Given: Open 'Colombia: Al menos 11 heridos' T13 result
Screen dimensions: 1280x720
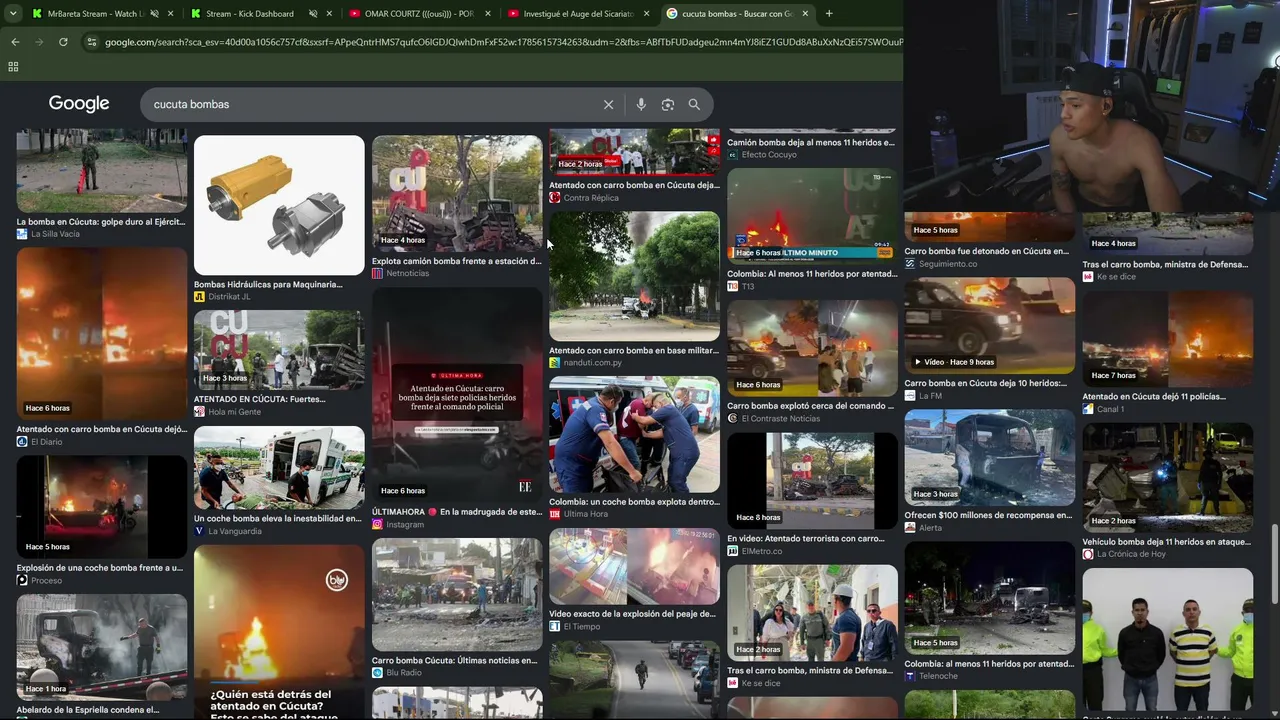Looking at the screenshot, I should pyautogui.click(x=812, y=274).
